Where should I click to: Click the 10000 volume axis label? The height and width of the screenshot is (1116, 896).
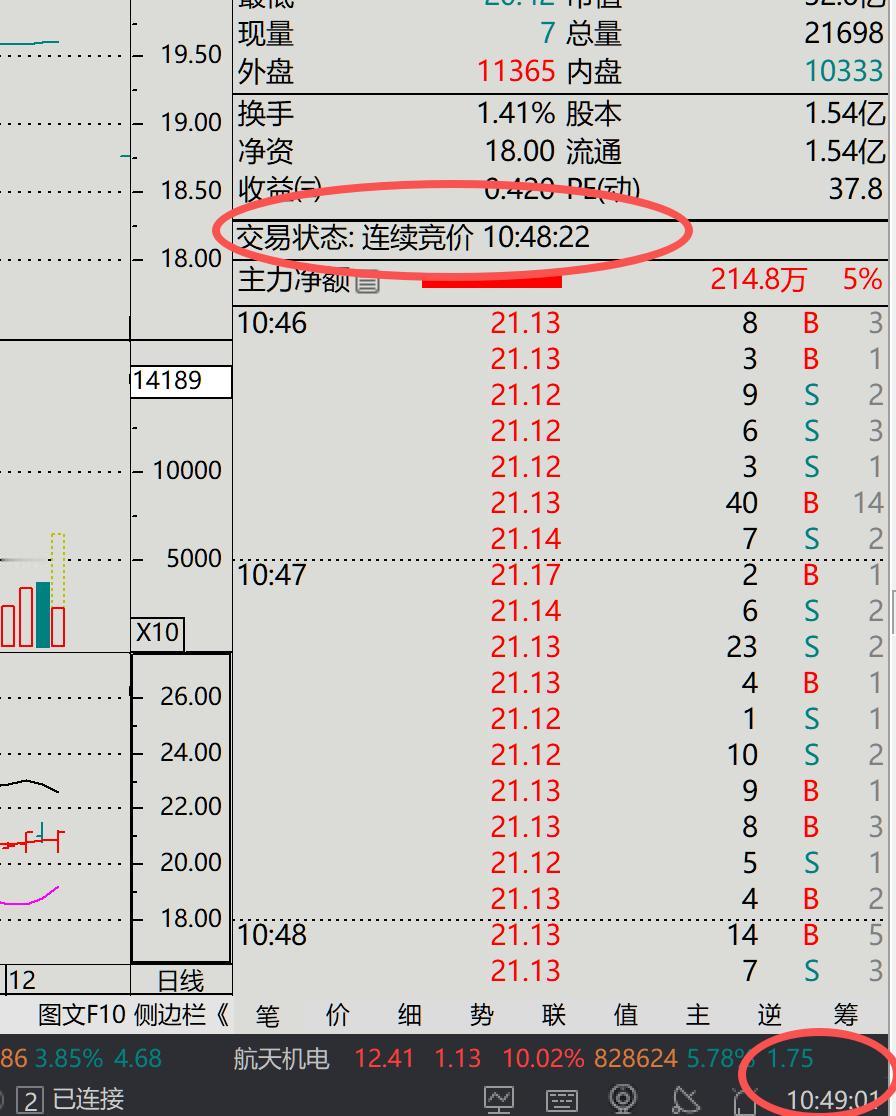(187, 470)
